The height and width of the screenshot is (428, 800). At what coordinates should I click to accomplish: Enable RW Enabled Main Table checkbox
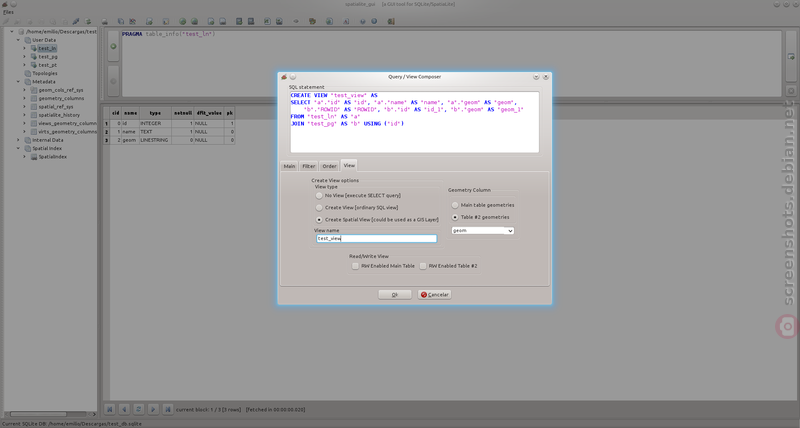(355, 266)
